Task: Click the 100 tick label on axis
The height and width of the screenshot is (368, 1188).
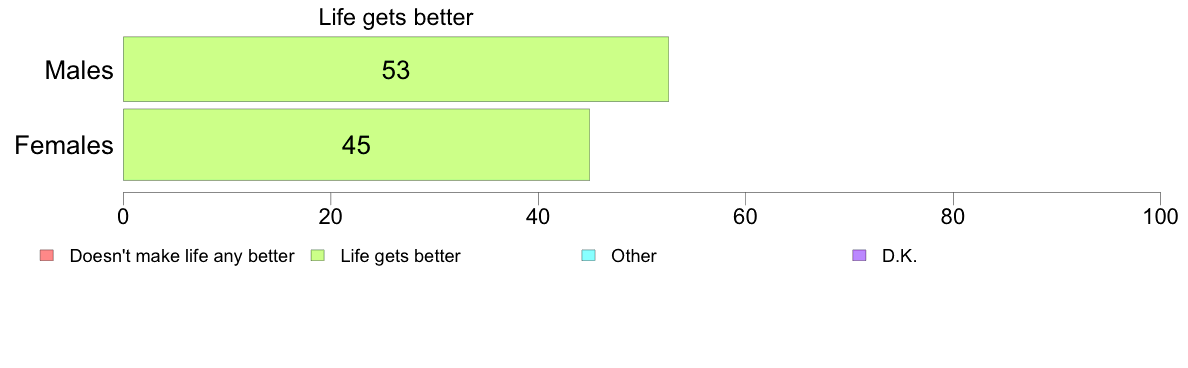Action: (x=1161, y=216)
